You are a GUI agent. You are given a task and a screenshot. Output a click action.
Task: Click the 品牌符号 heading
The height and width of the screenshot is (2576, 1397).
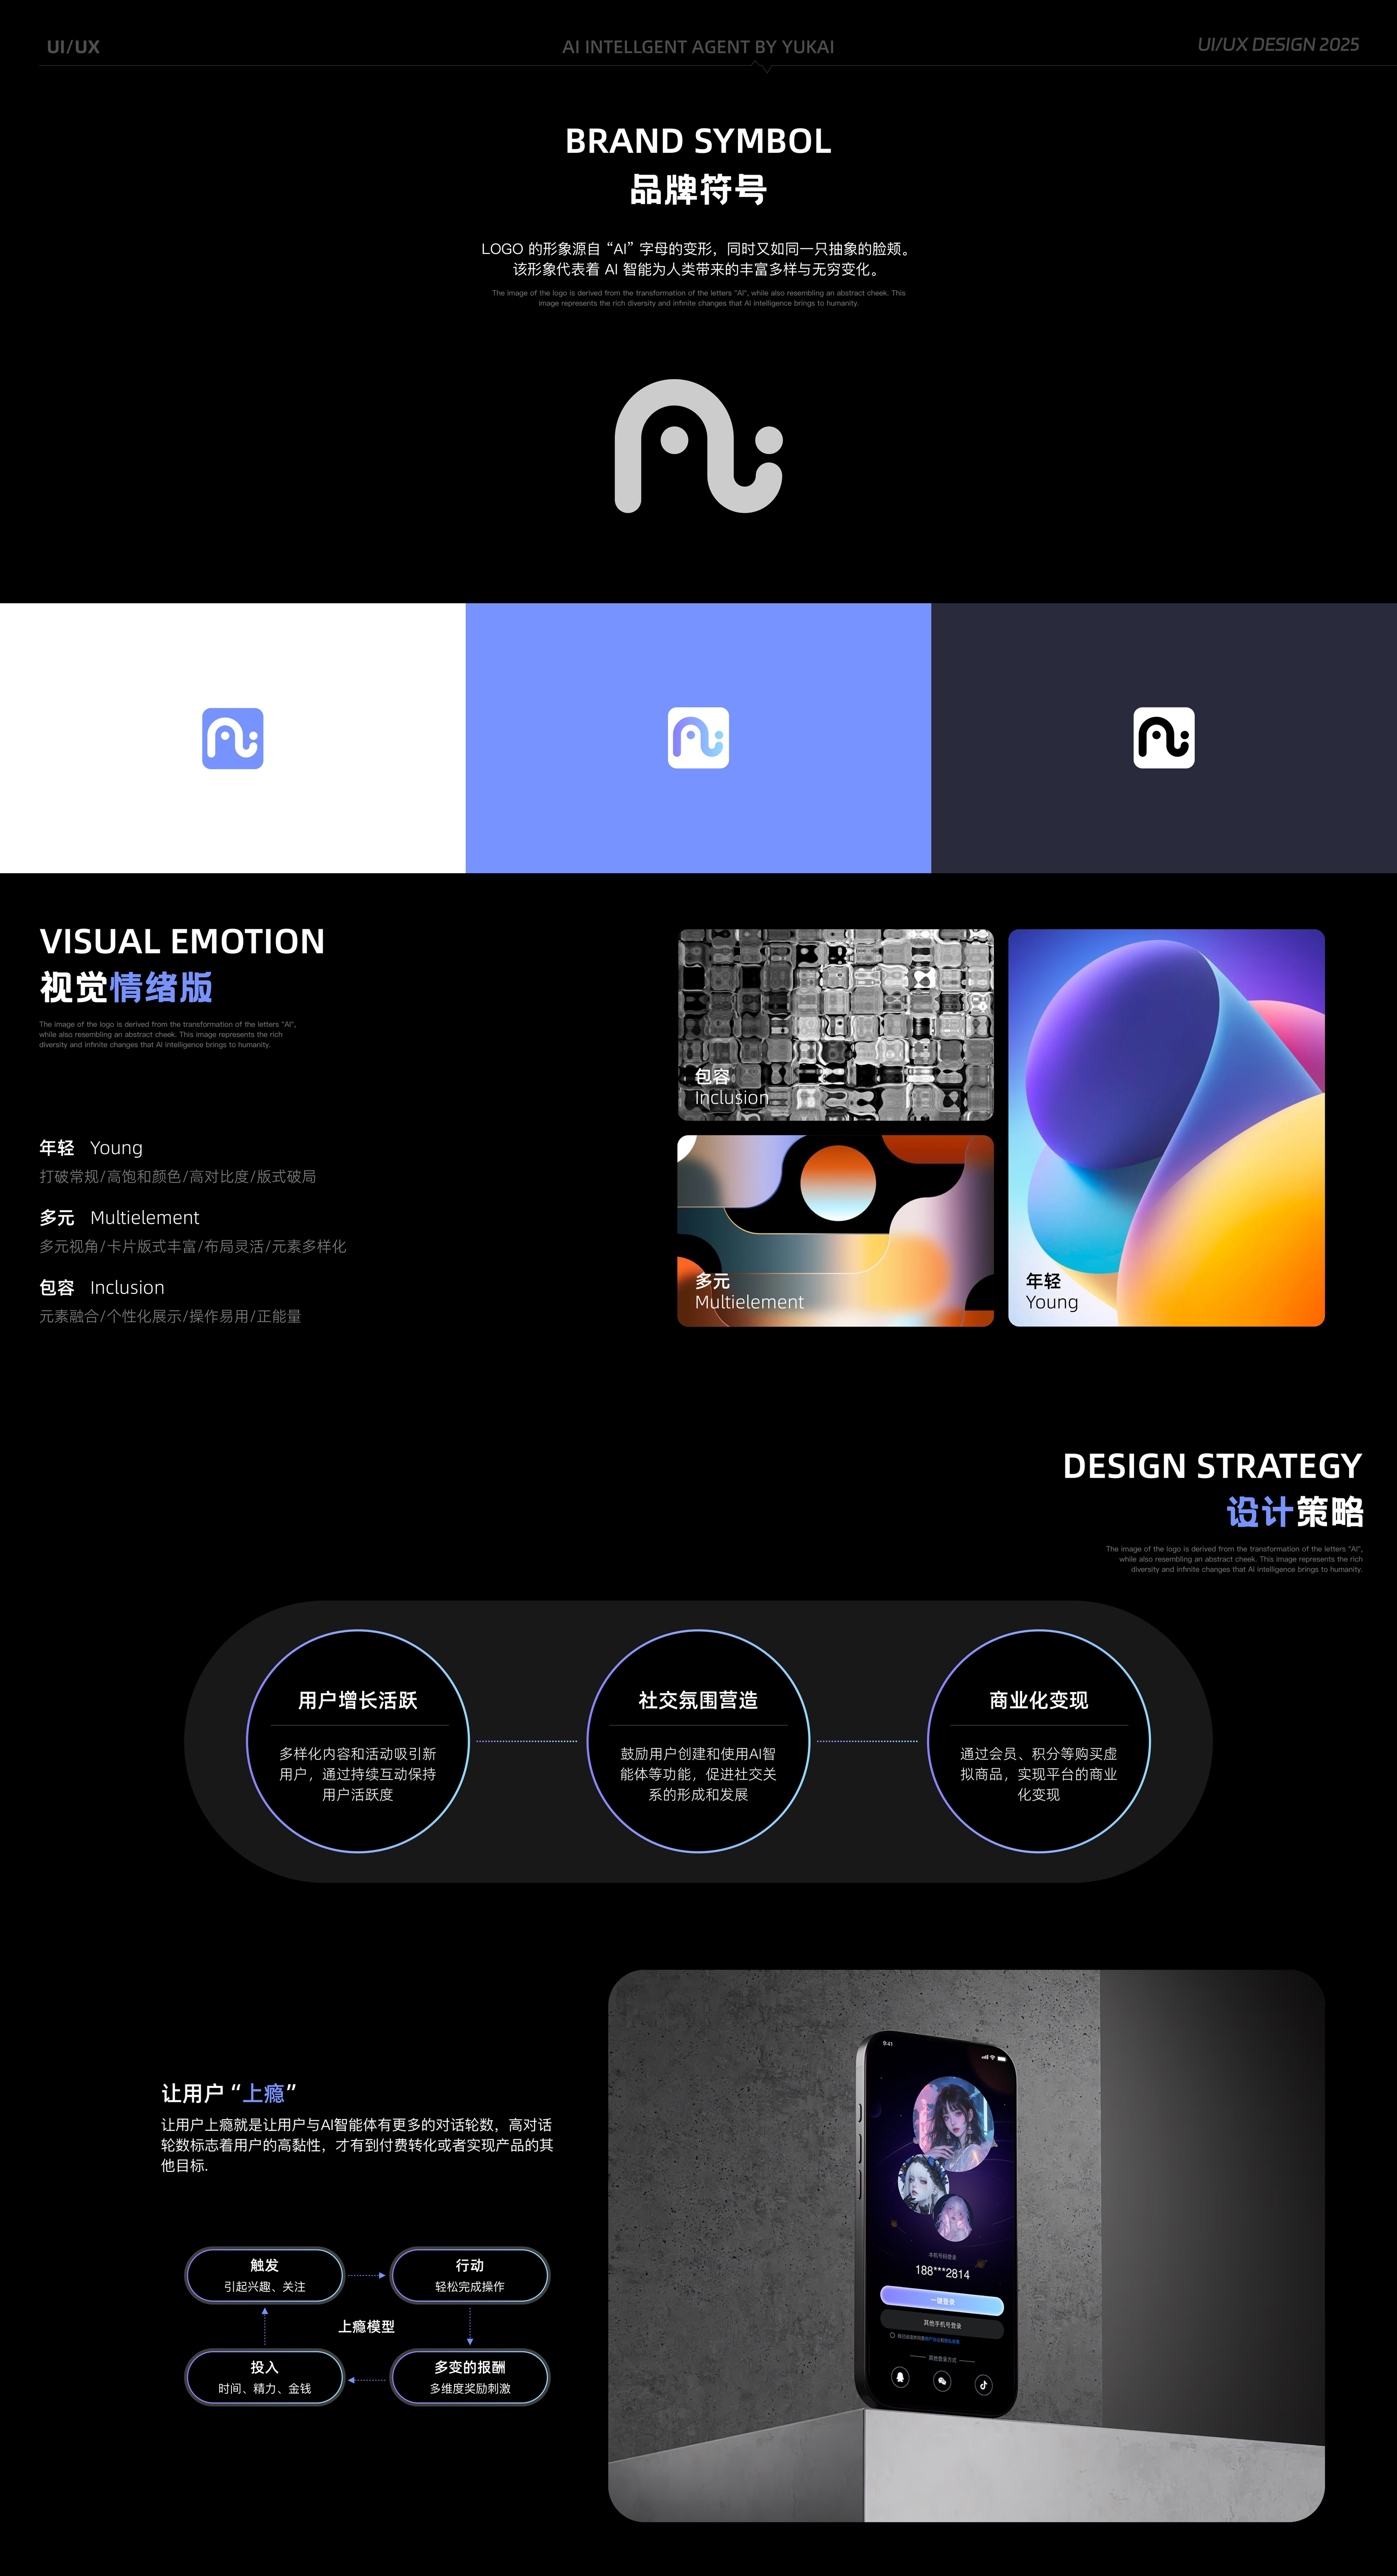click(x=698, y=189)
